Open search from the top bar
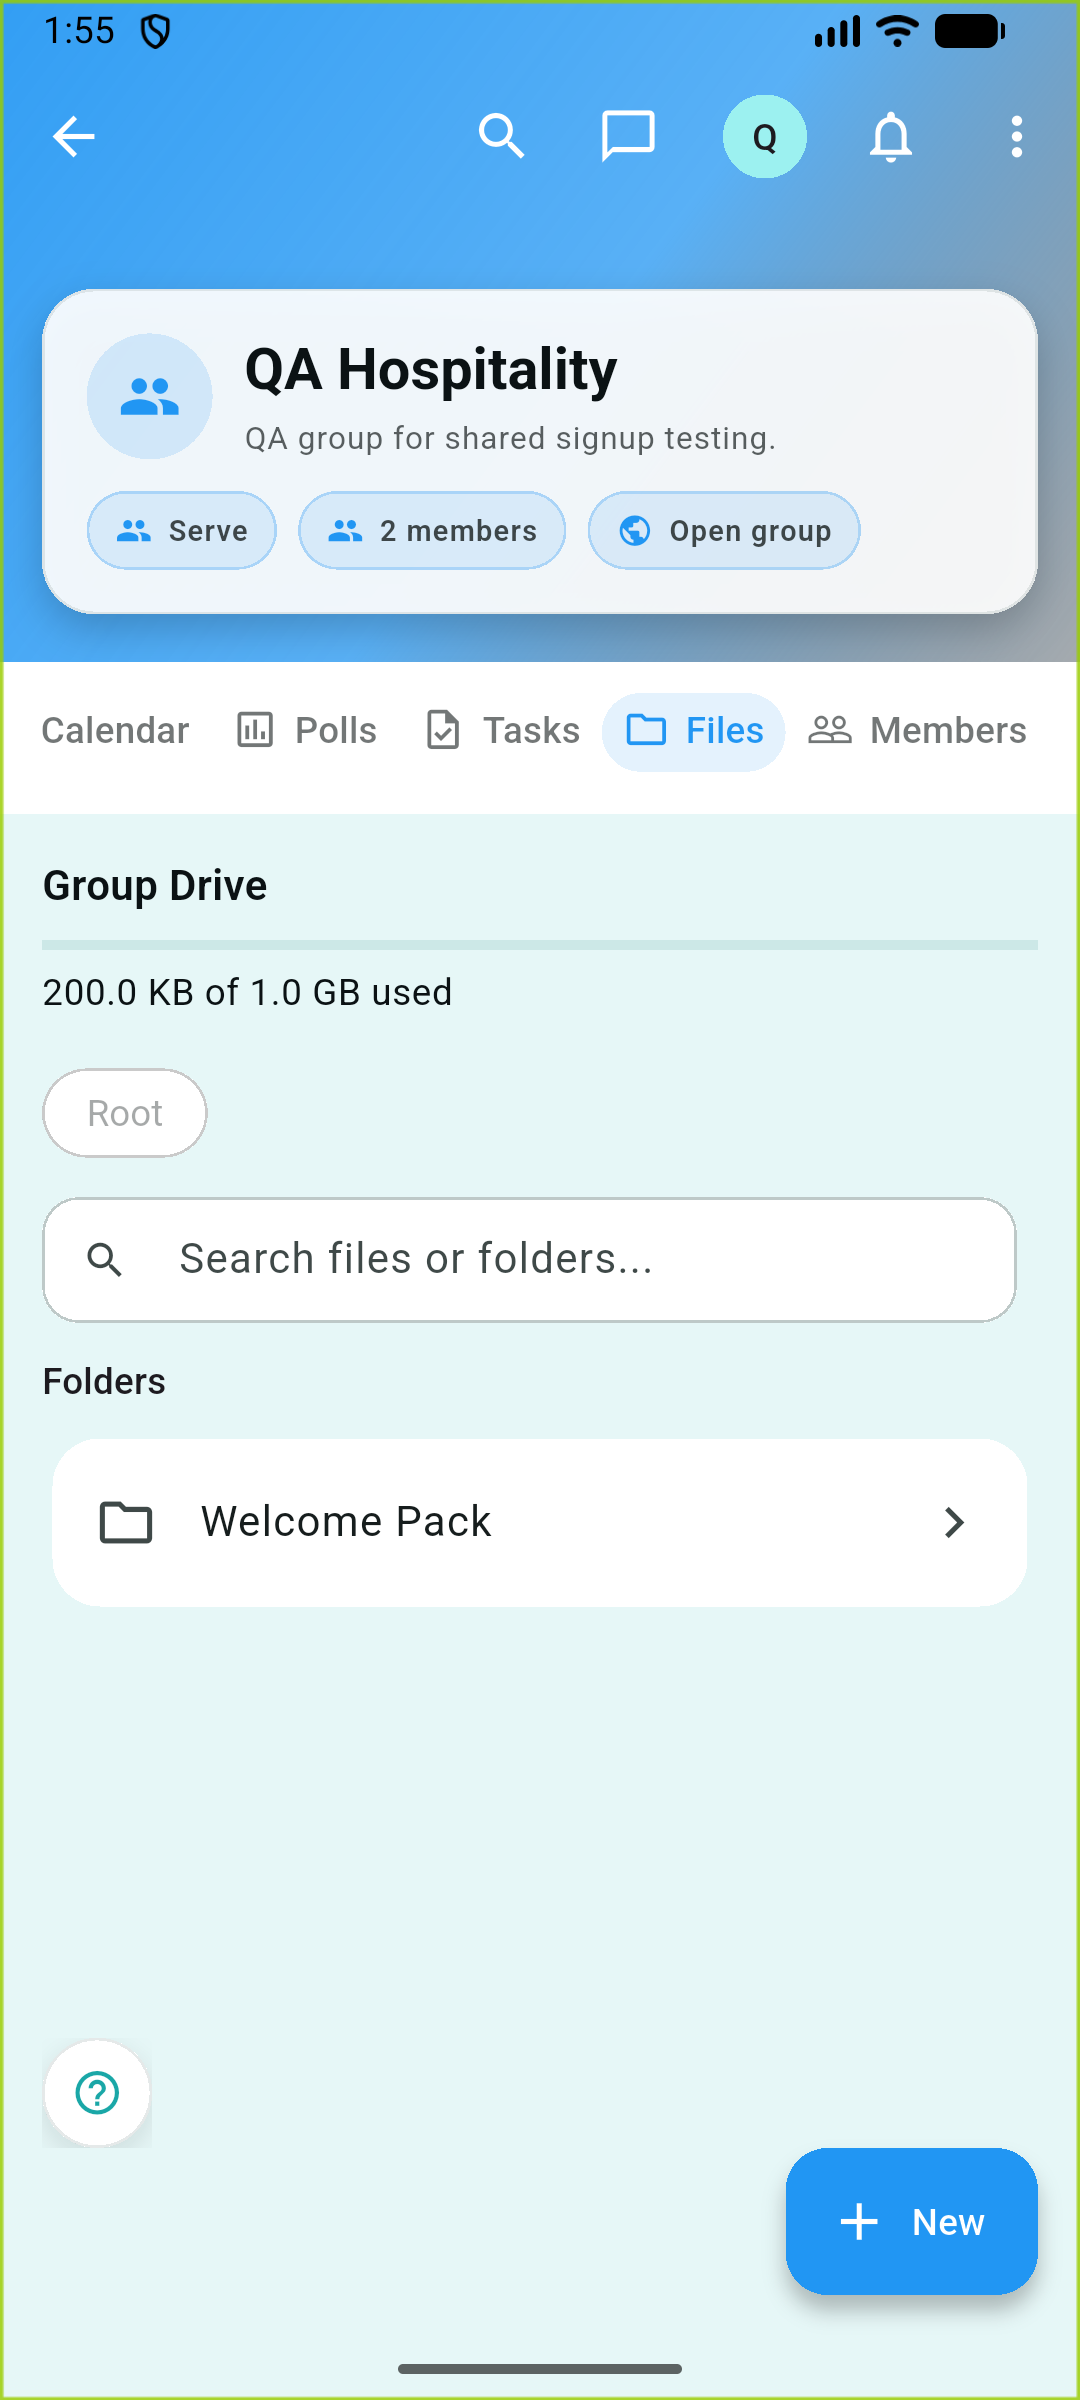 pos(501,137)
